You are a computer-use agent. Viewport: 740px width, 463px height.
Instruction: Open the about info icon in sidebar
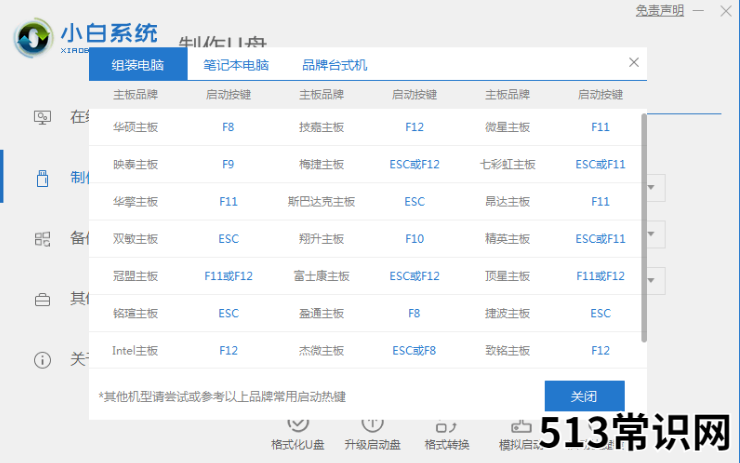coord(42,360)
